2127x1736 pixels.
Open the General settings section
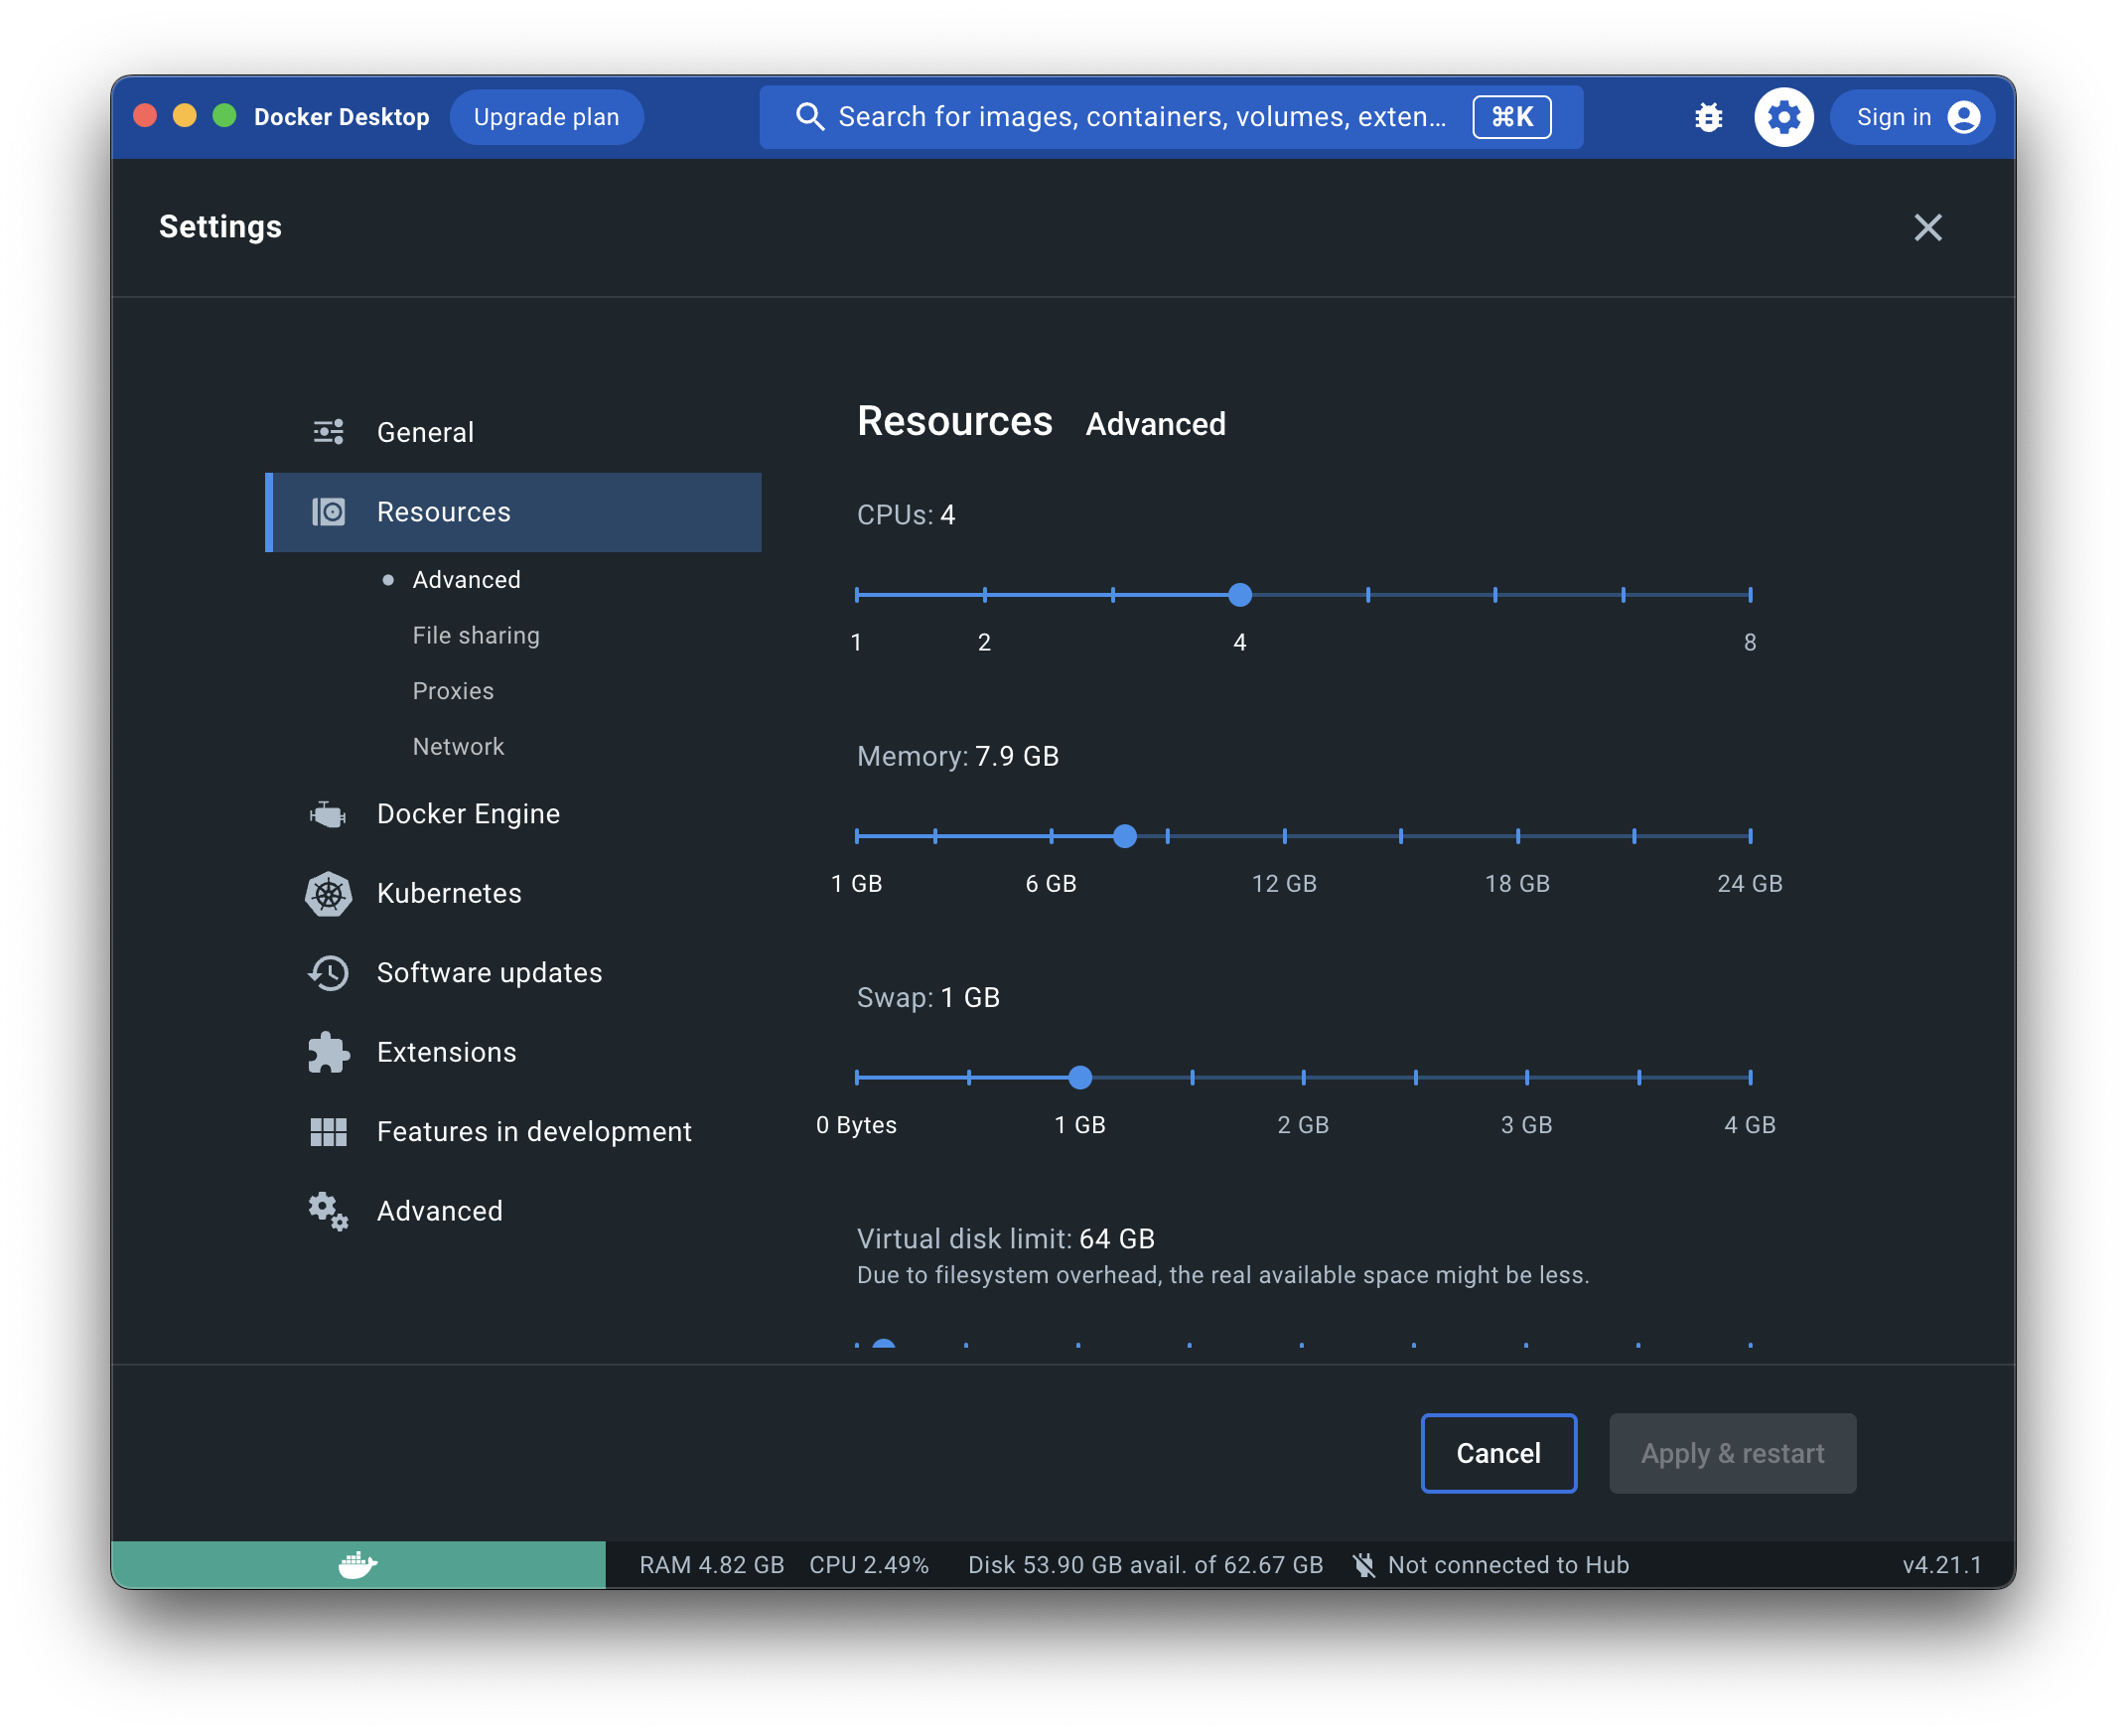coord(513,432)
